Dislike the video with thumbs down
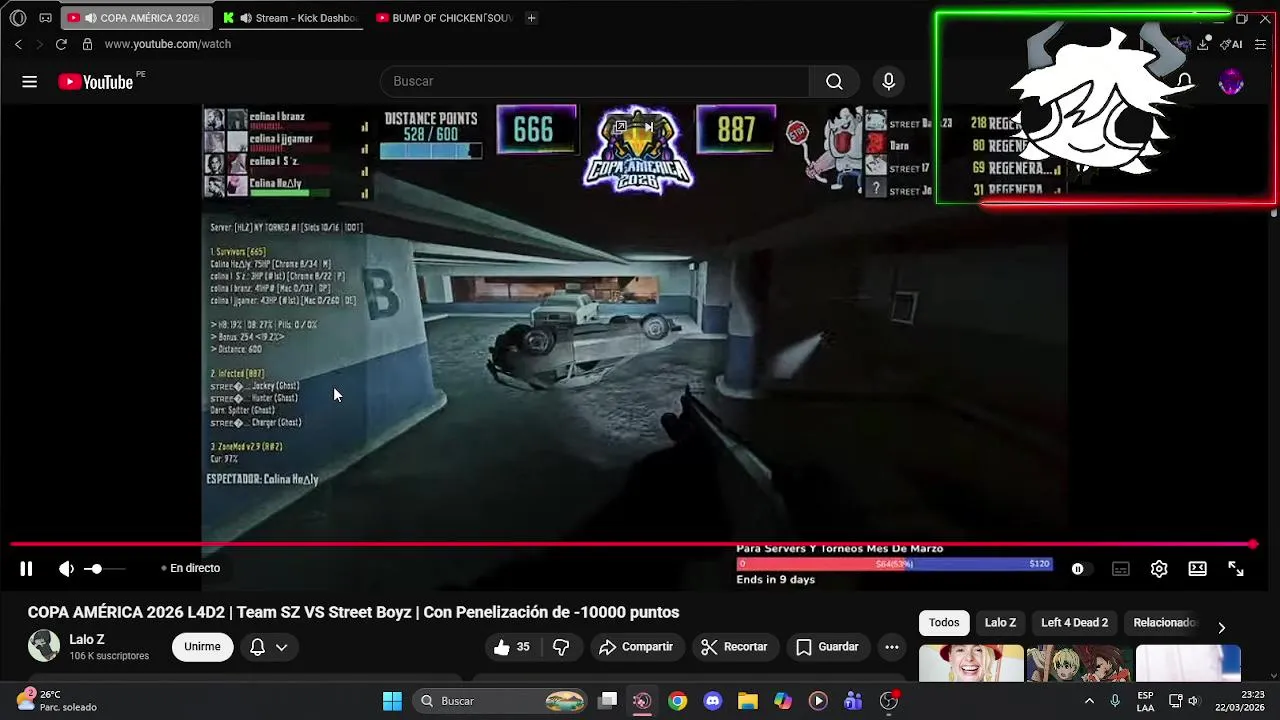This screenshot has height=720, width=1280. pyautogui.click(x=561, y=647)
